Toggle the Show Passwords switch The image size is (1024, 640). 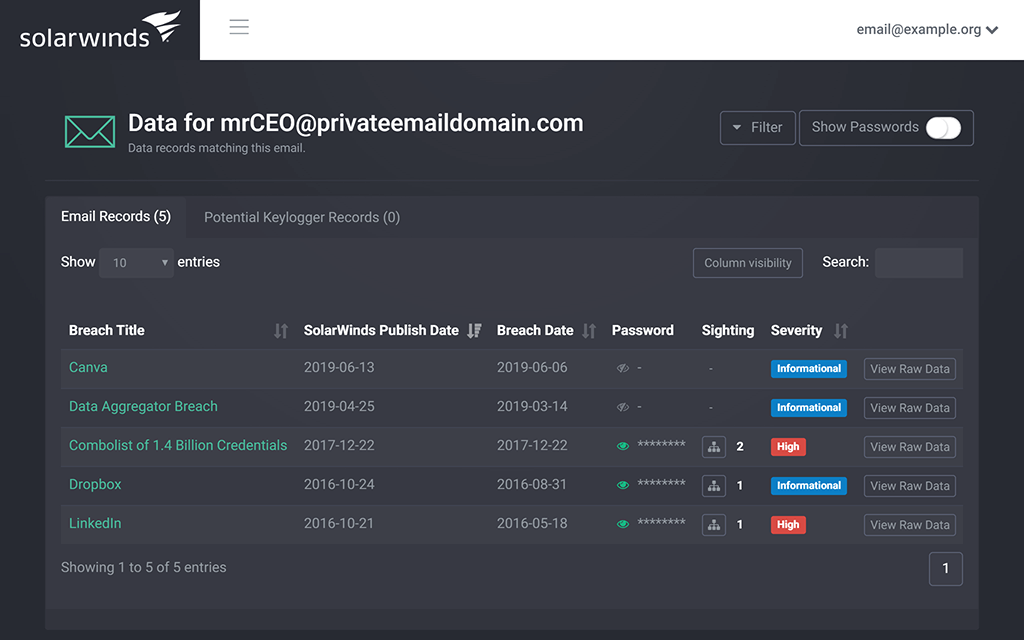pos(943,128)
